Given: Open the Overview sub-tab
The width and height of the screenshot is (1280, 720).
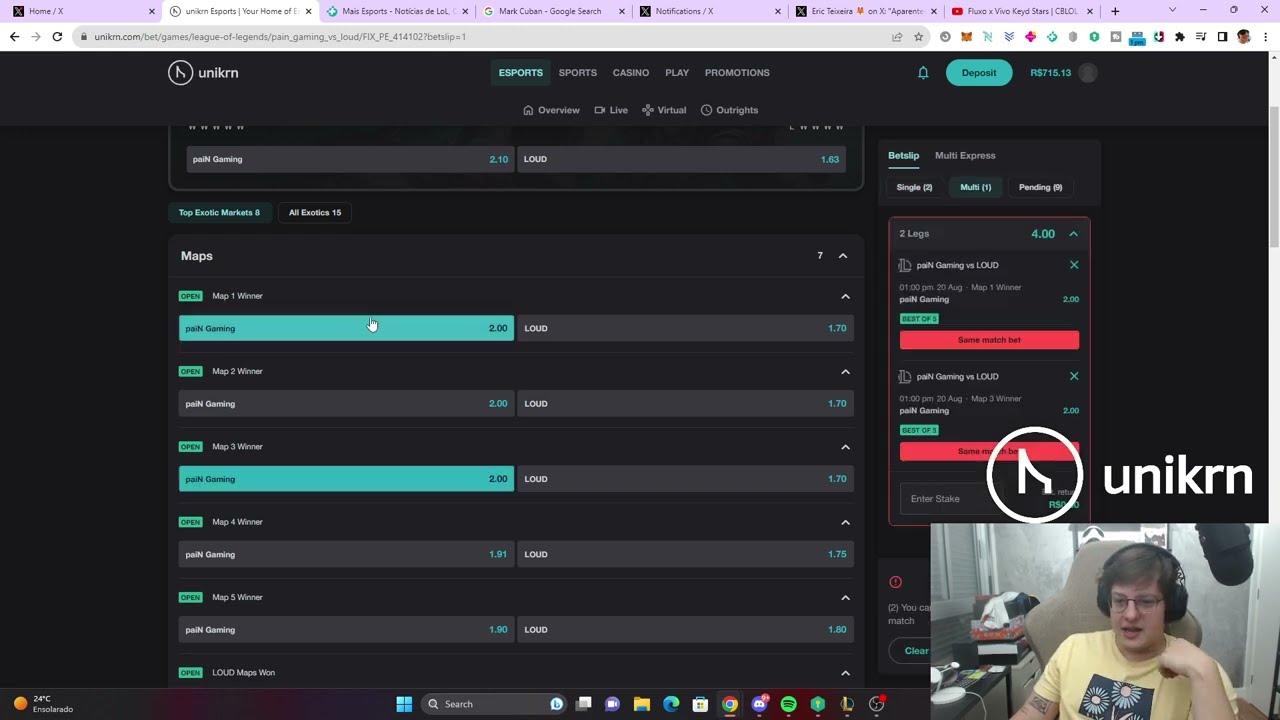Looking at the screenshot, I should point(551,110).
